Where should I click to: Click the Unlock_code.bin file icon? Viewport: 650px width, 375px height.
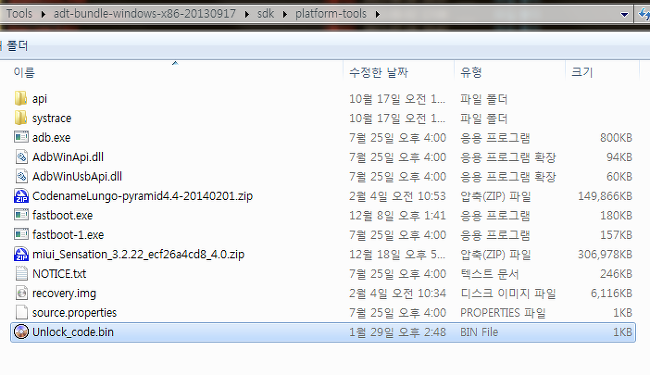pos(21,332)
